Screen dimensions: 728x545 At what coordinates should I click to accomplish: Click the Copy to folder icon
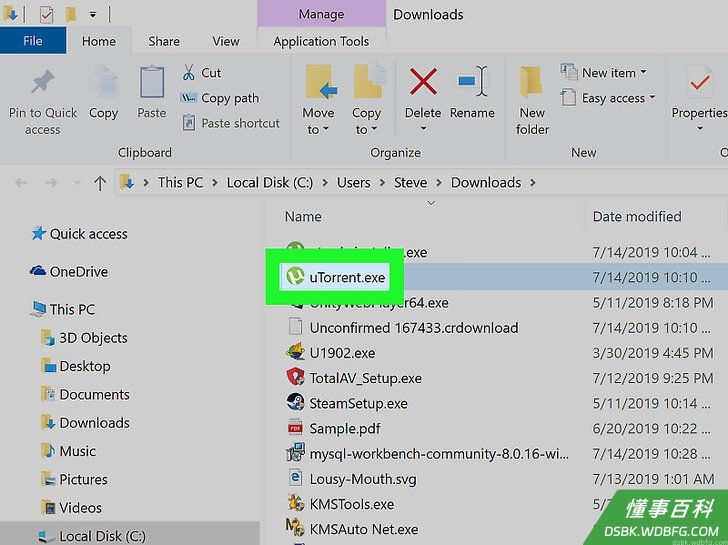[x=369, y=82]
